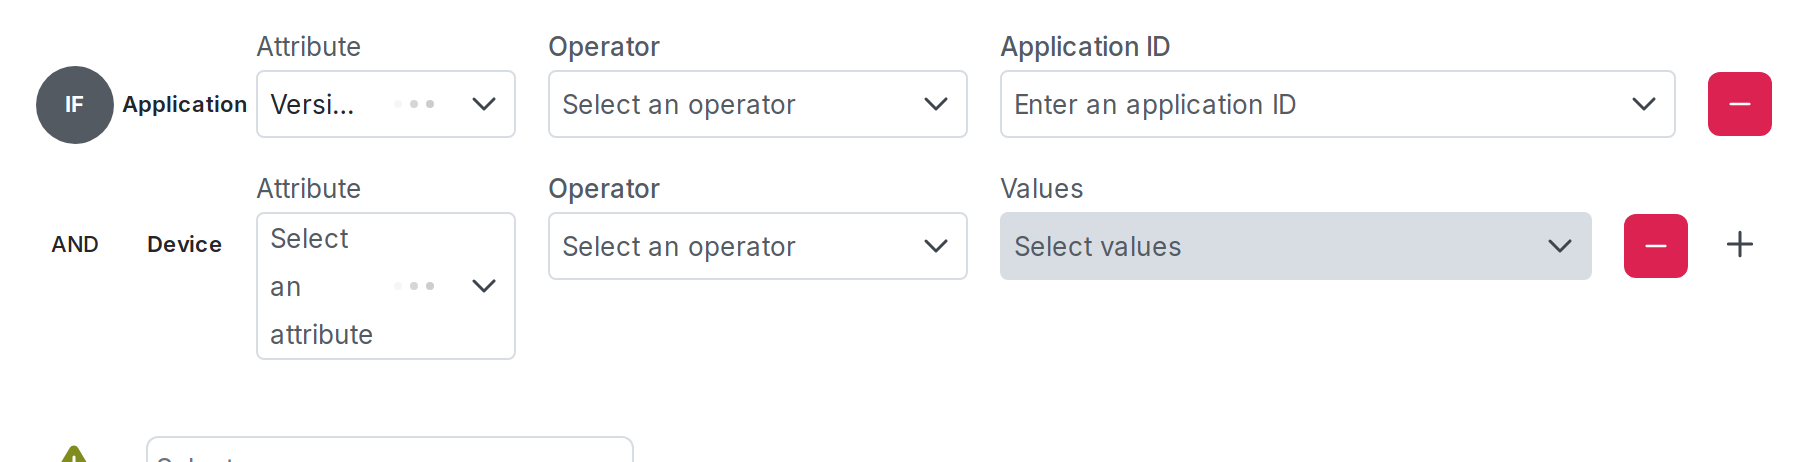1810x462 pixels.
Task: Click the green warning triangle icon
Action: coord(74,455)
